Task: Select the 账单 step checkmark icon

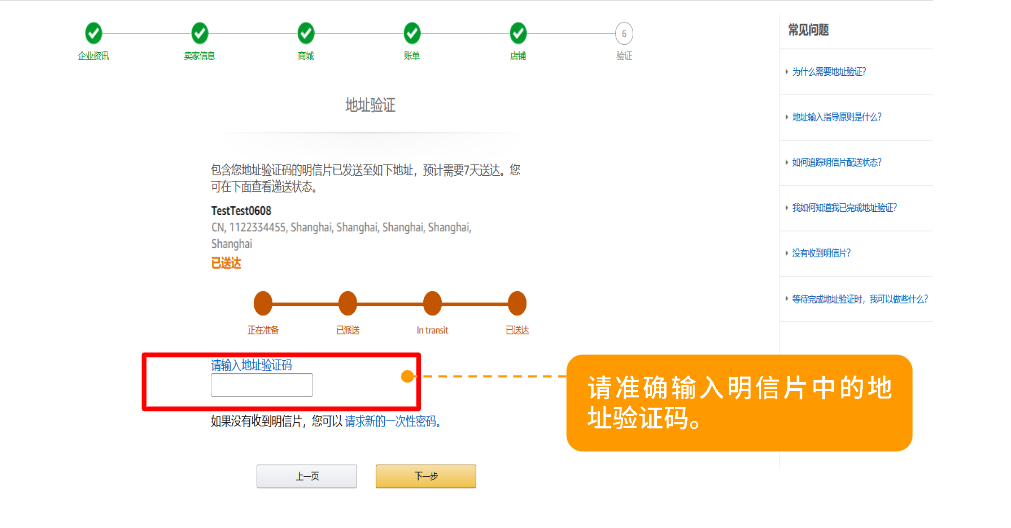Action: coord(412,33)
